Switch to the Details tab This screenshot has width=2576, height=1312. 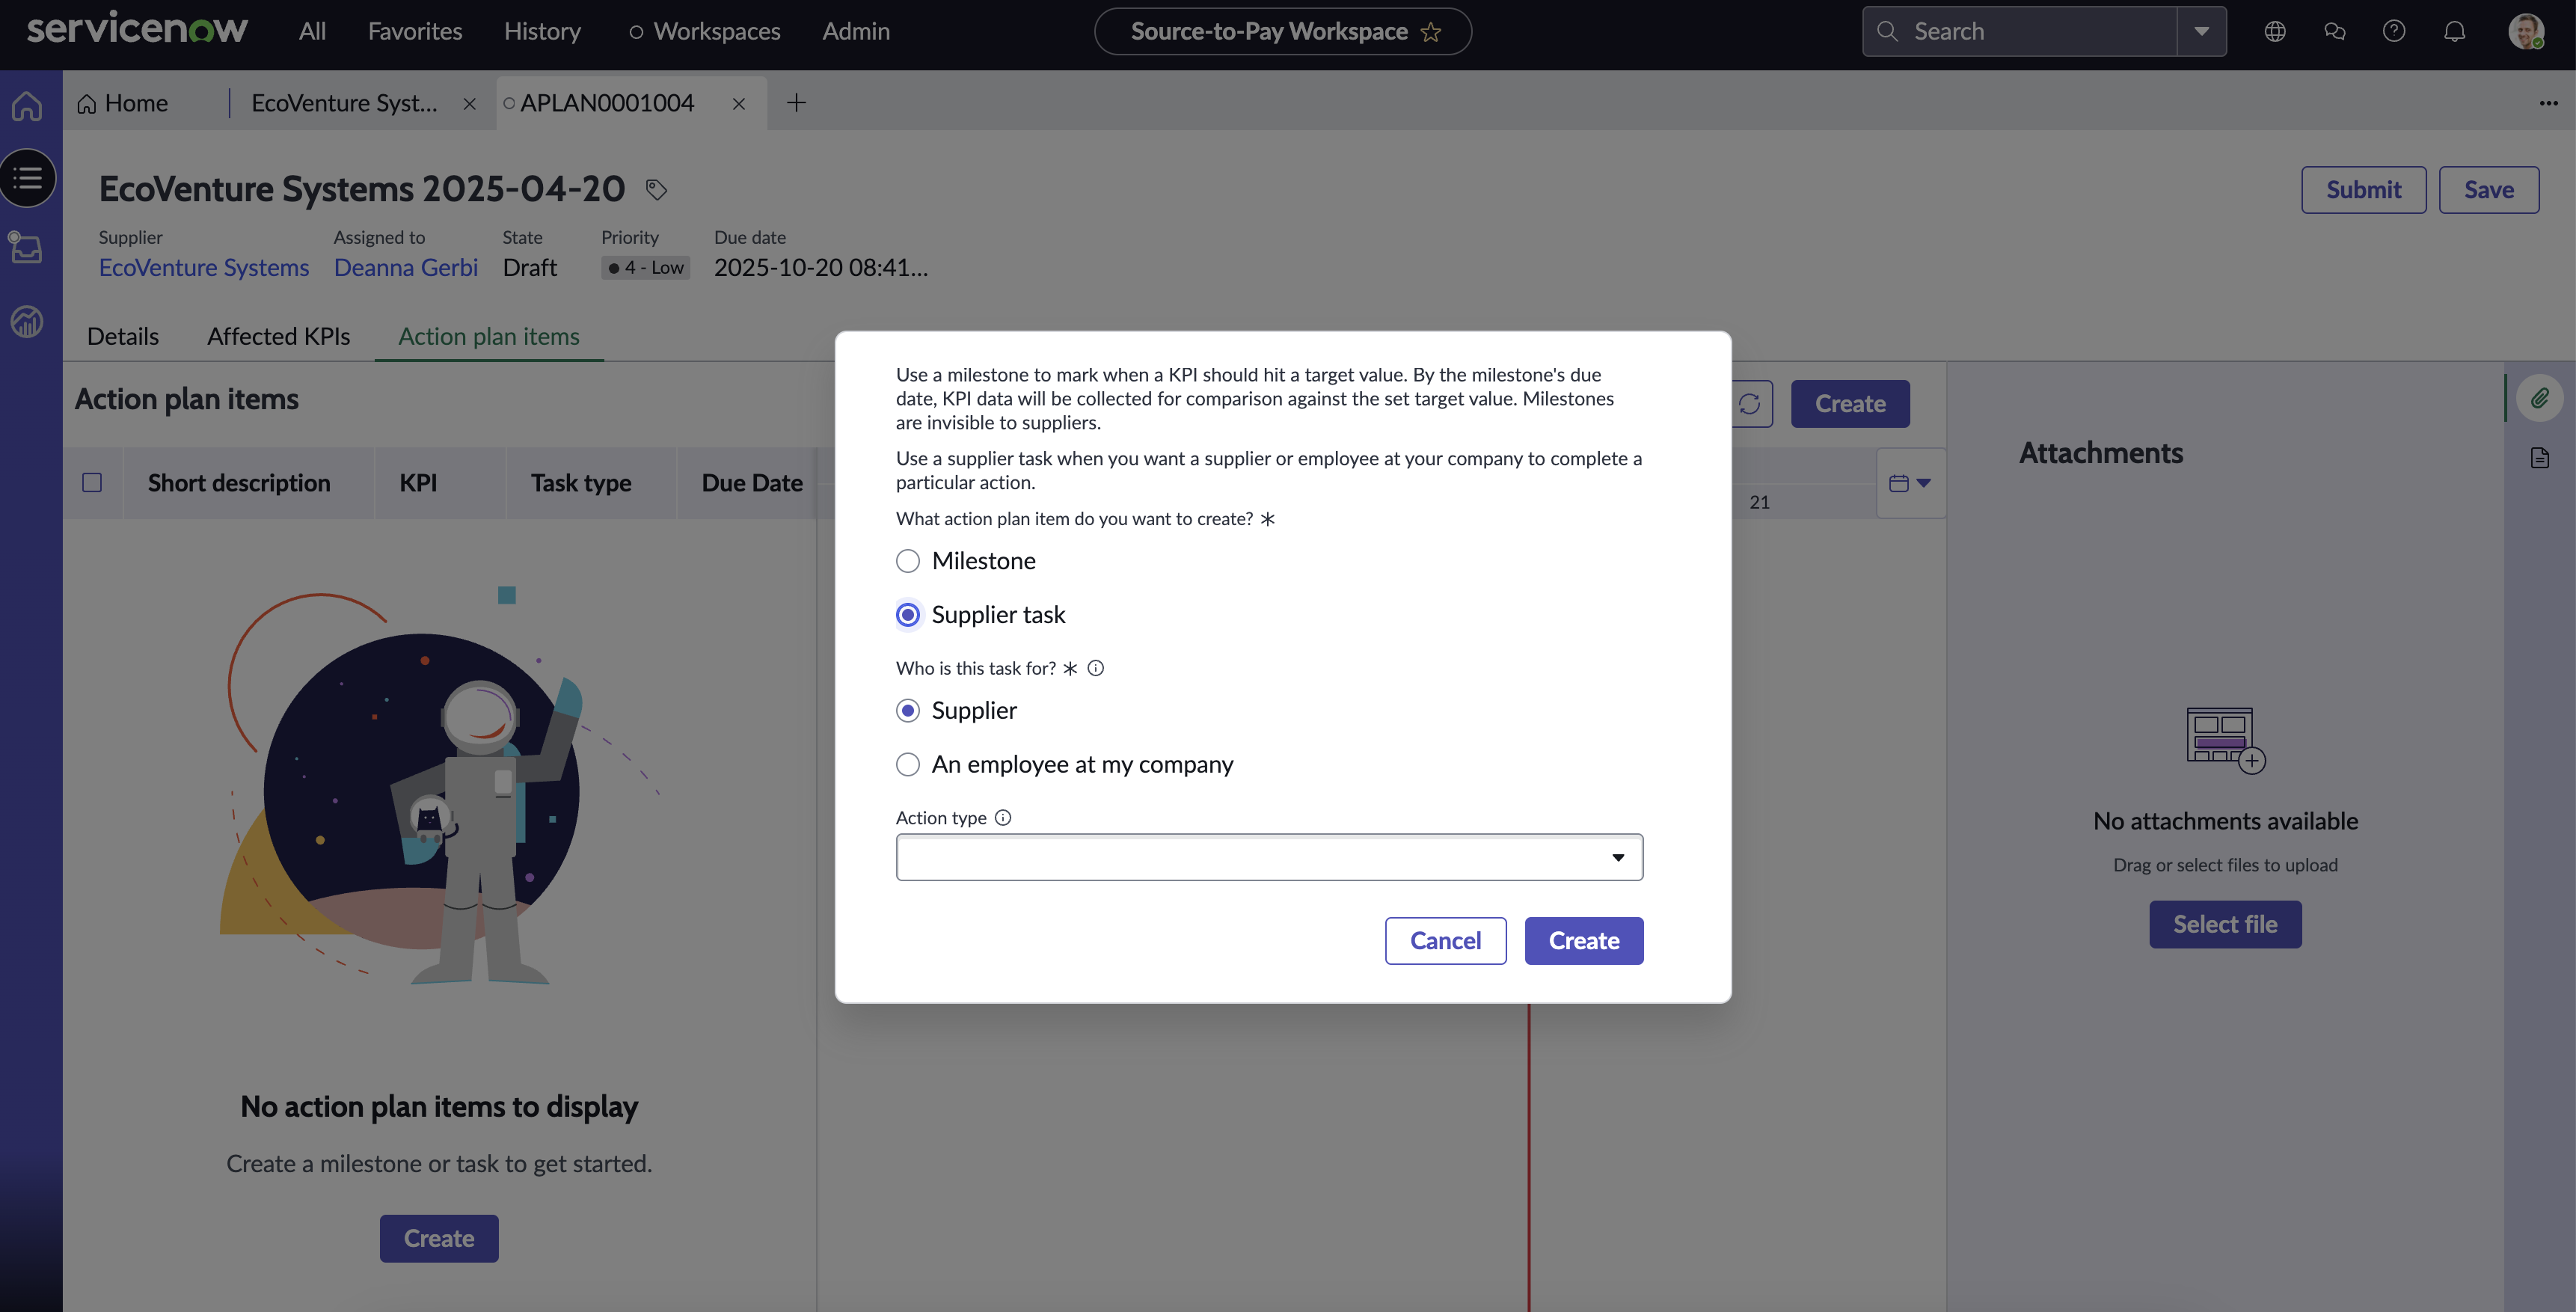coord(123,337)
